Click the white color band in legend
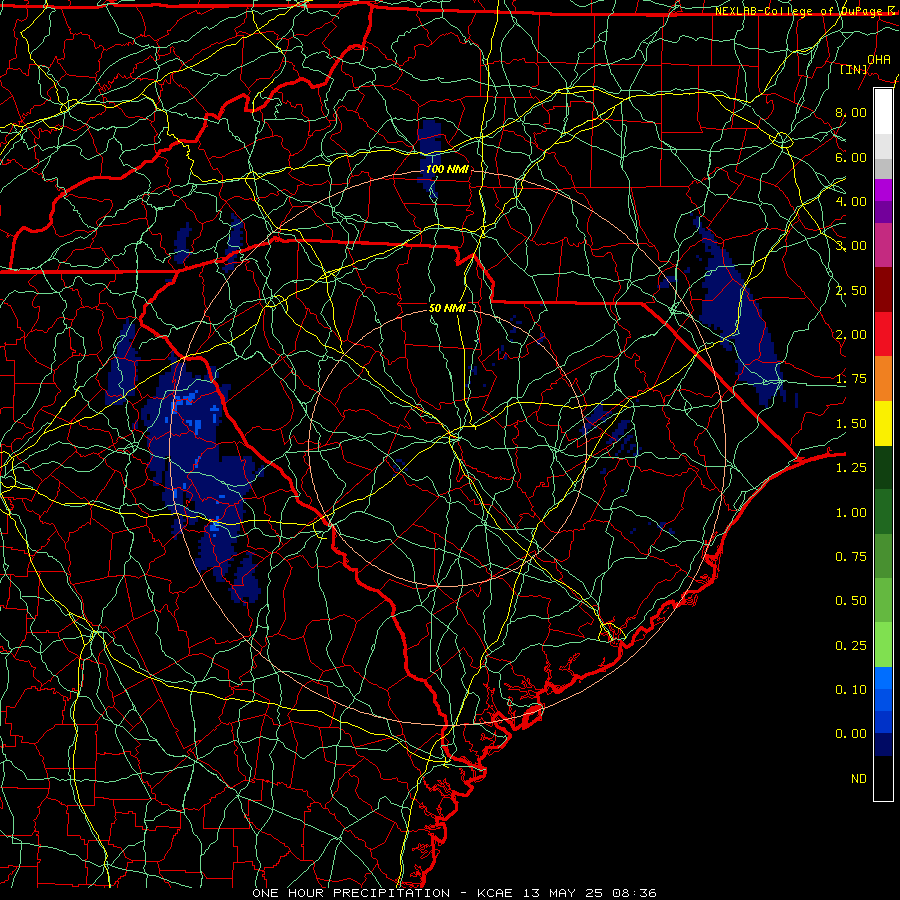 pos(883,112)
